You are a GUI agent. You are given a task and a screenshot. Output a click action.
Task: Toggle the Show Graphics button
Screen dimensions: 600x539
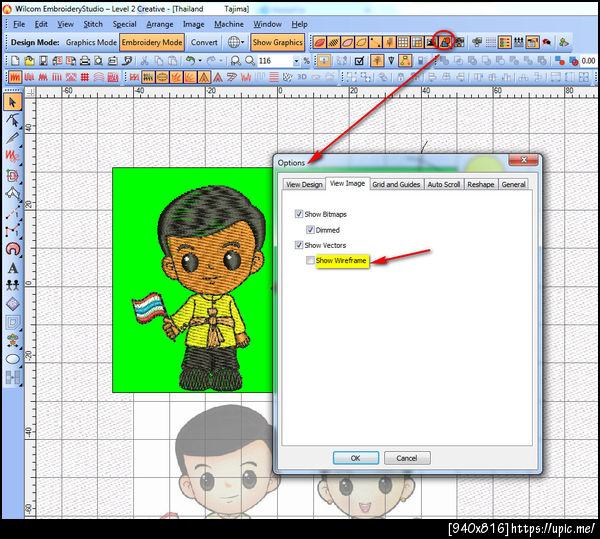(x=277, y=42)
